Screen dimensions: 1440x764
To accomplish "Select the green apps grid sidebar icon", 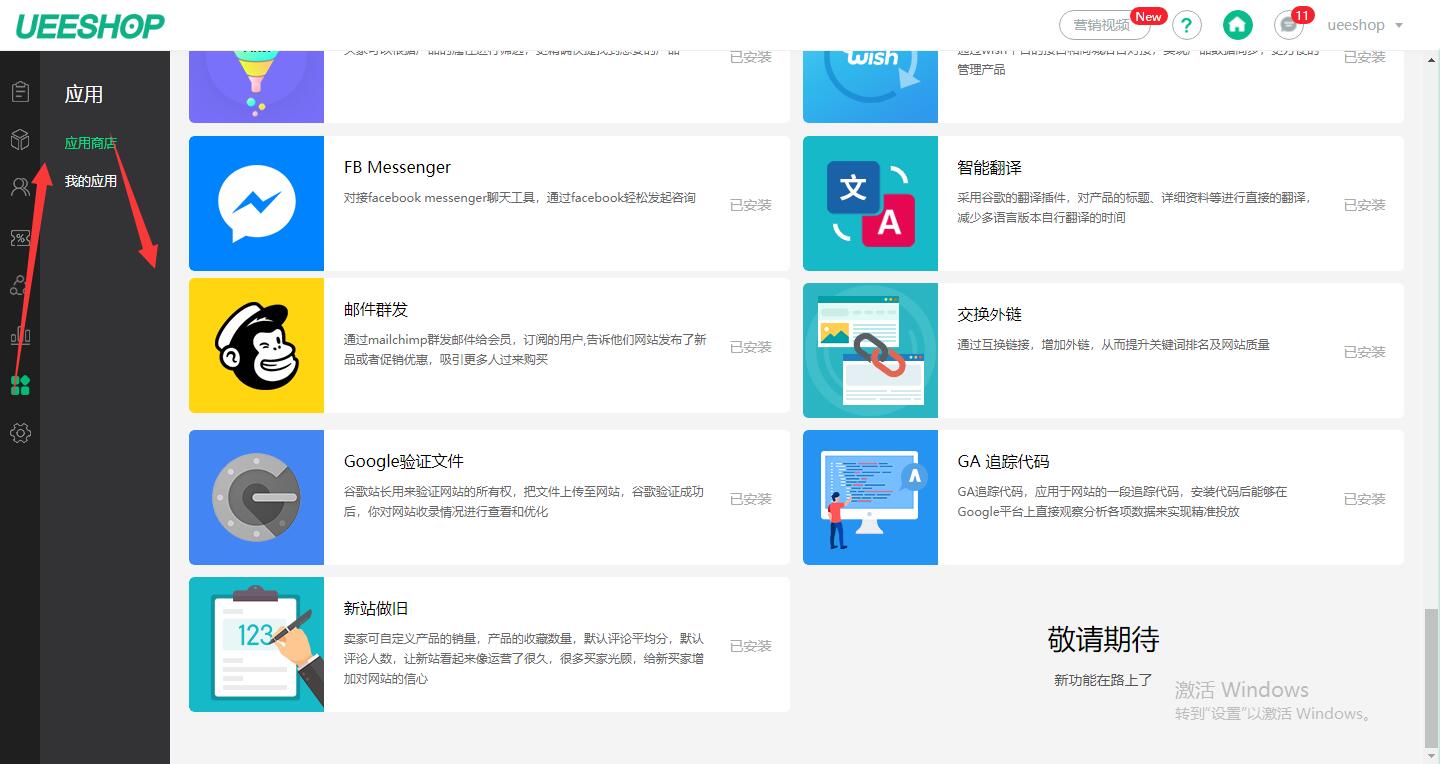I will point(20,385).
